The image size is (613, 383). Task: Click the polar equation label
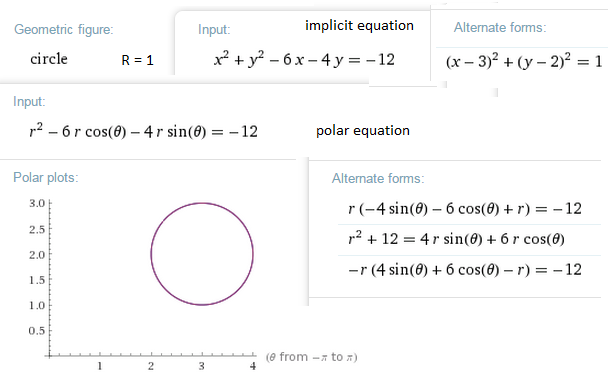pyautogui.click(x=363, y=131)
